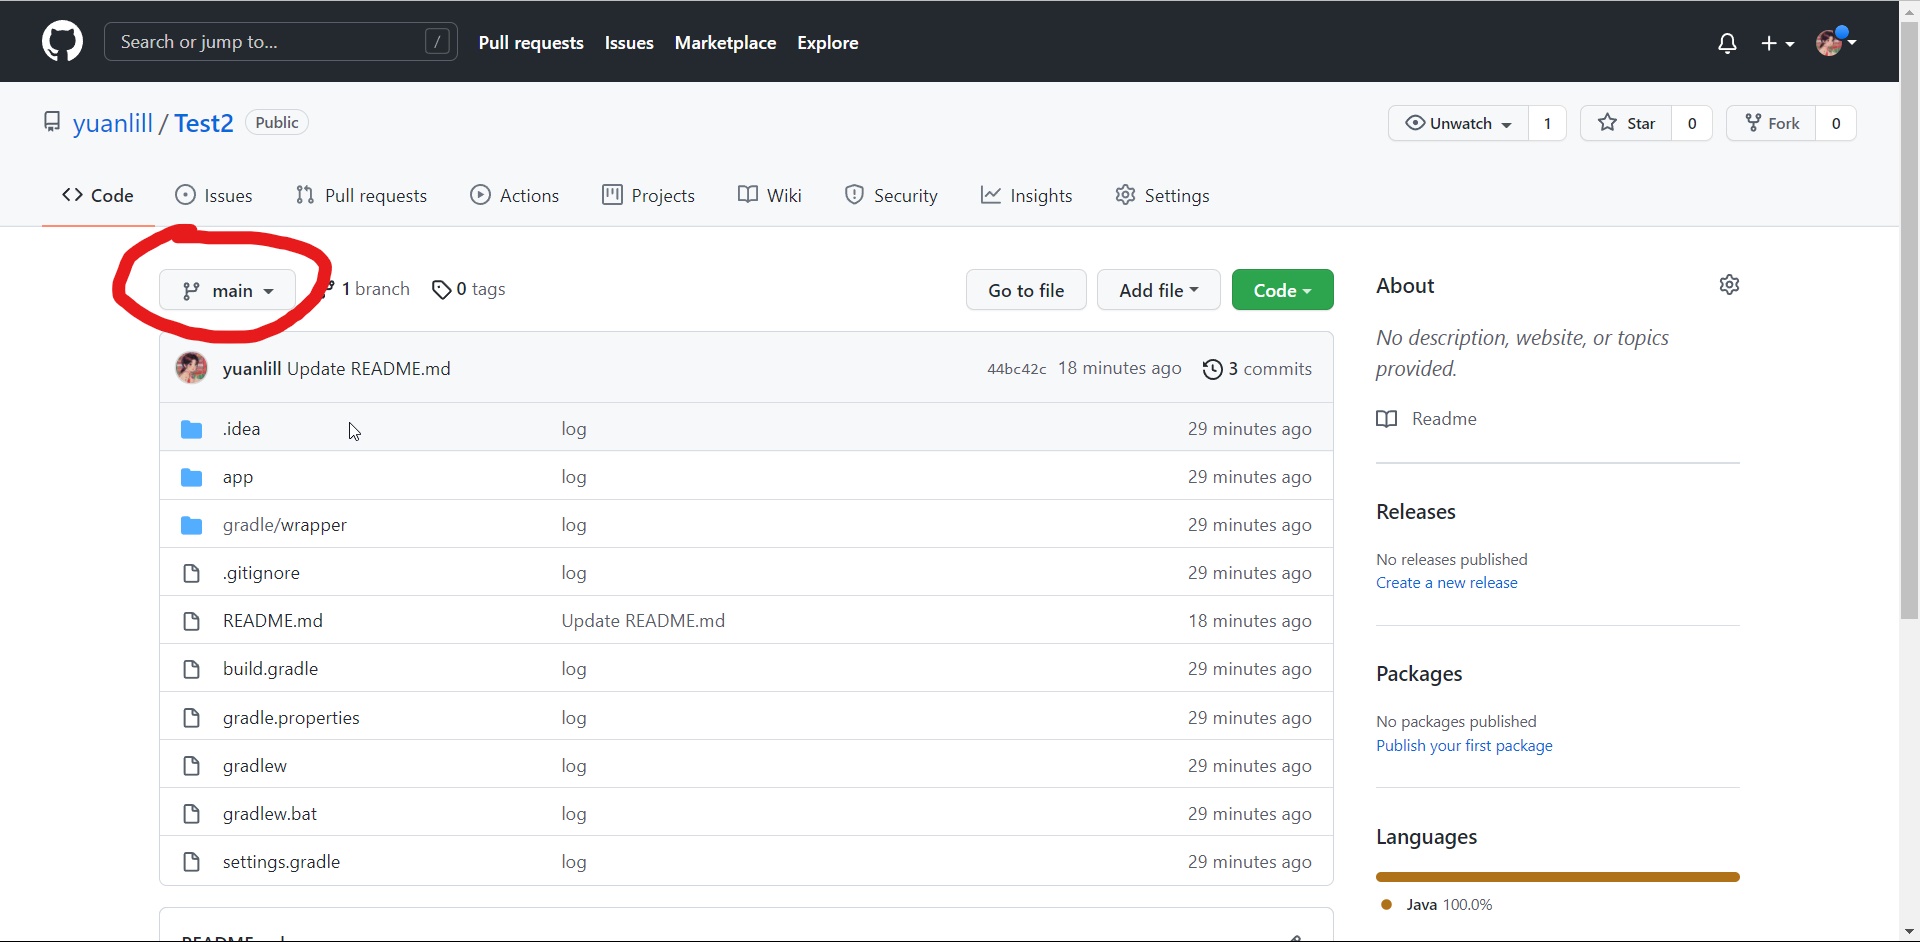Click the watchers count 1
The width and height of the screenshot is (1920, 942).
pos(1547,123)
